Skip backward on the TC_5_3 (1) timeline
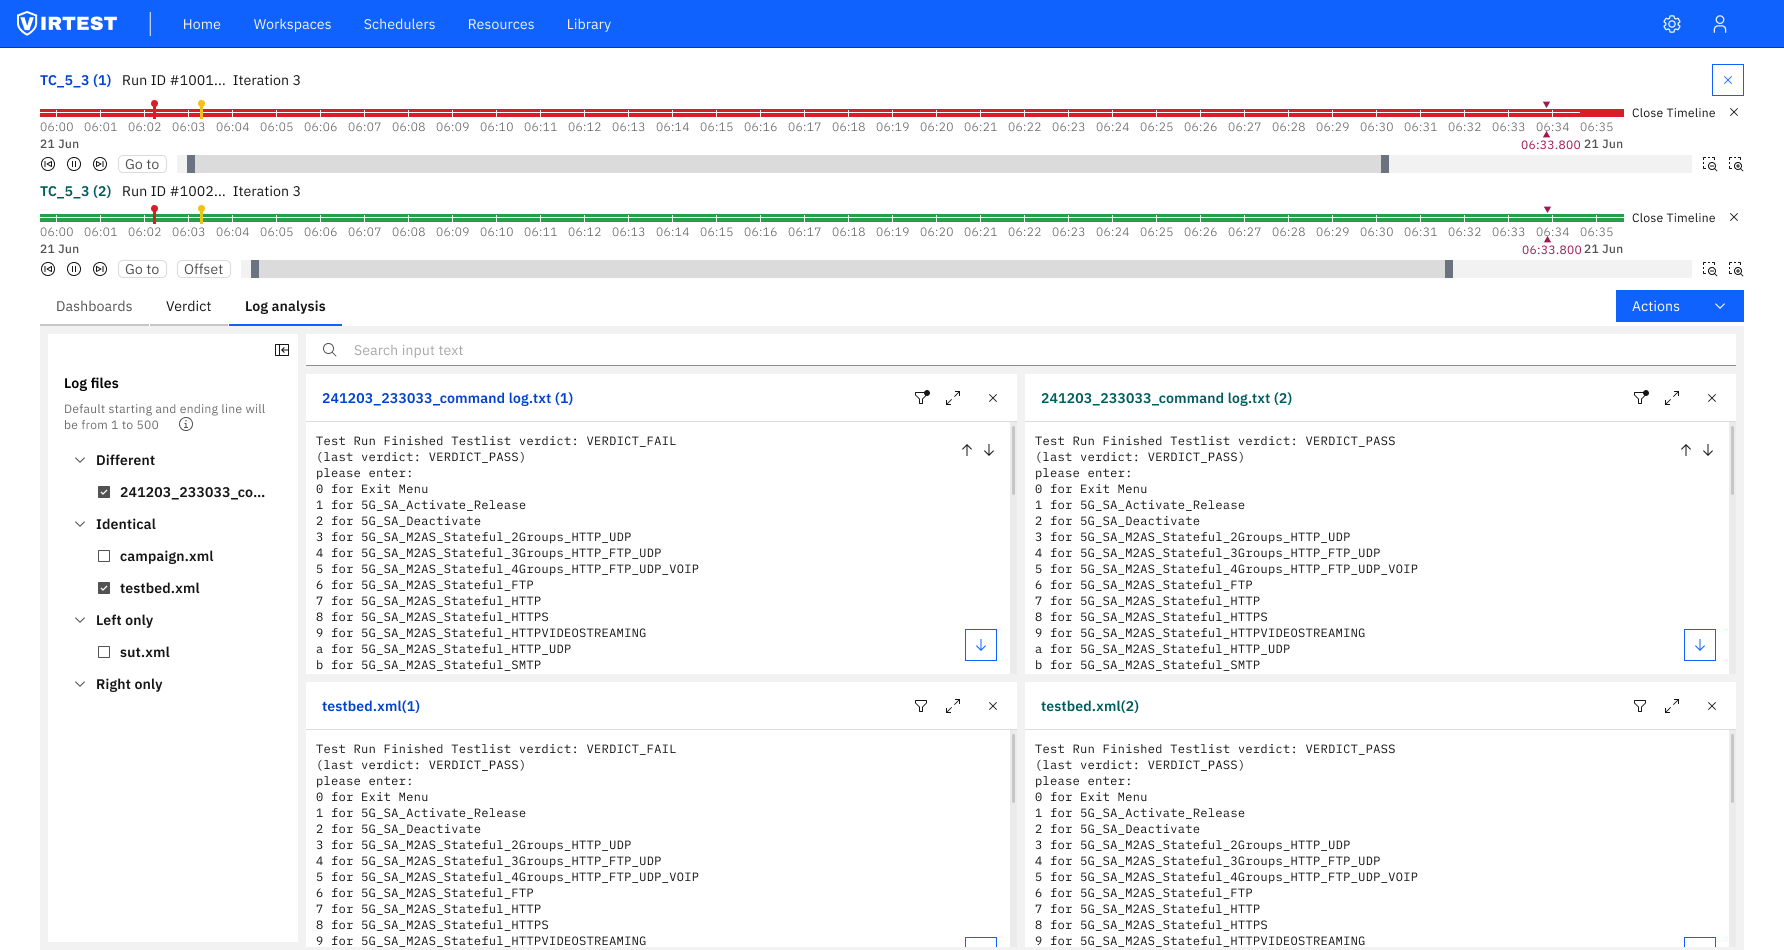Image resolution: width=1784 pixels, height=950 pixels. (48, 163)
